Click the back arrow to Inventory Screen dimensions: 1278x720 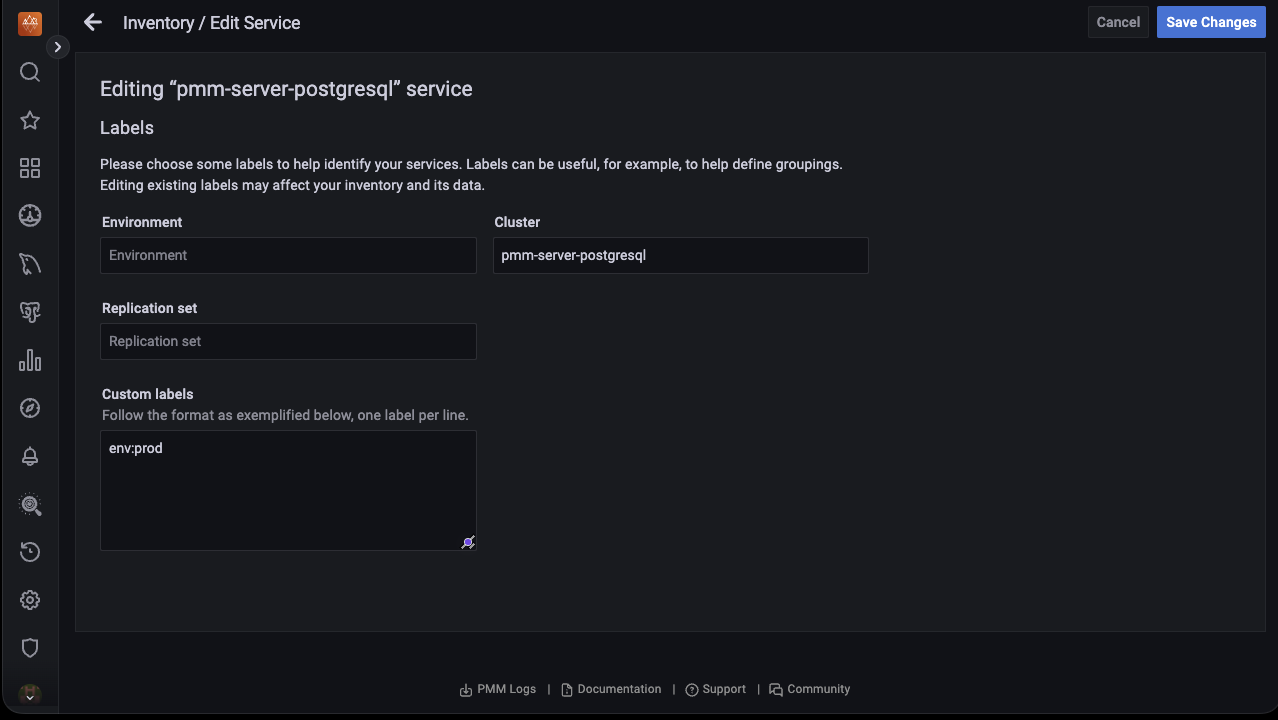point(93,22)
